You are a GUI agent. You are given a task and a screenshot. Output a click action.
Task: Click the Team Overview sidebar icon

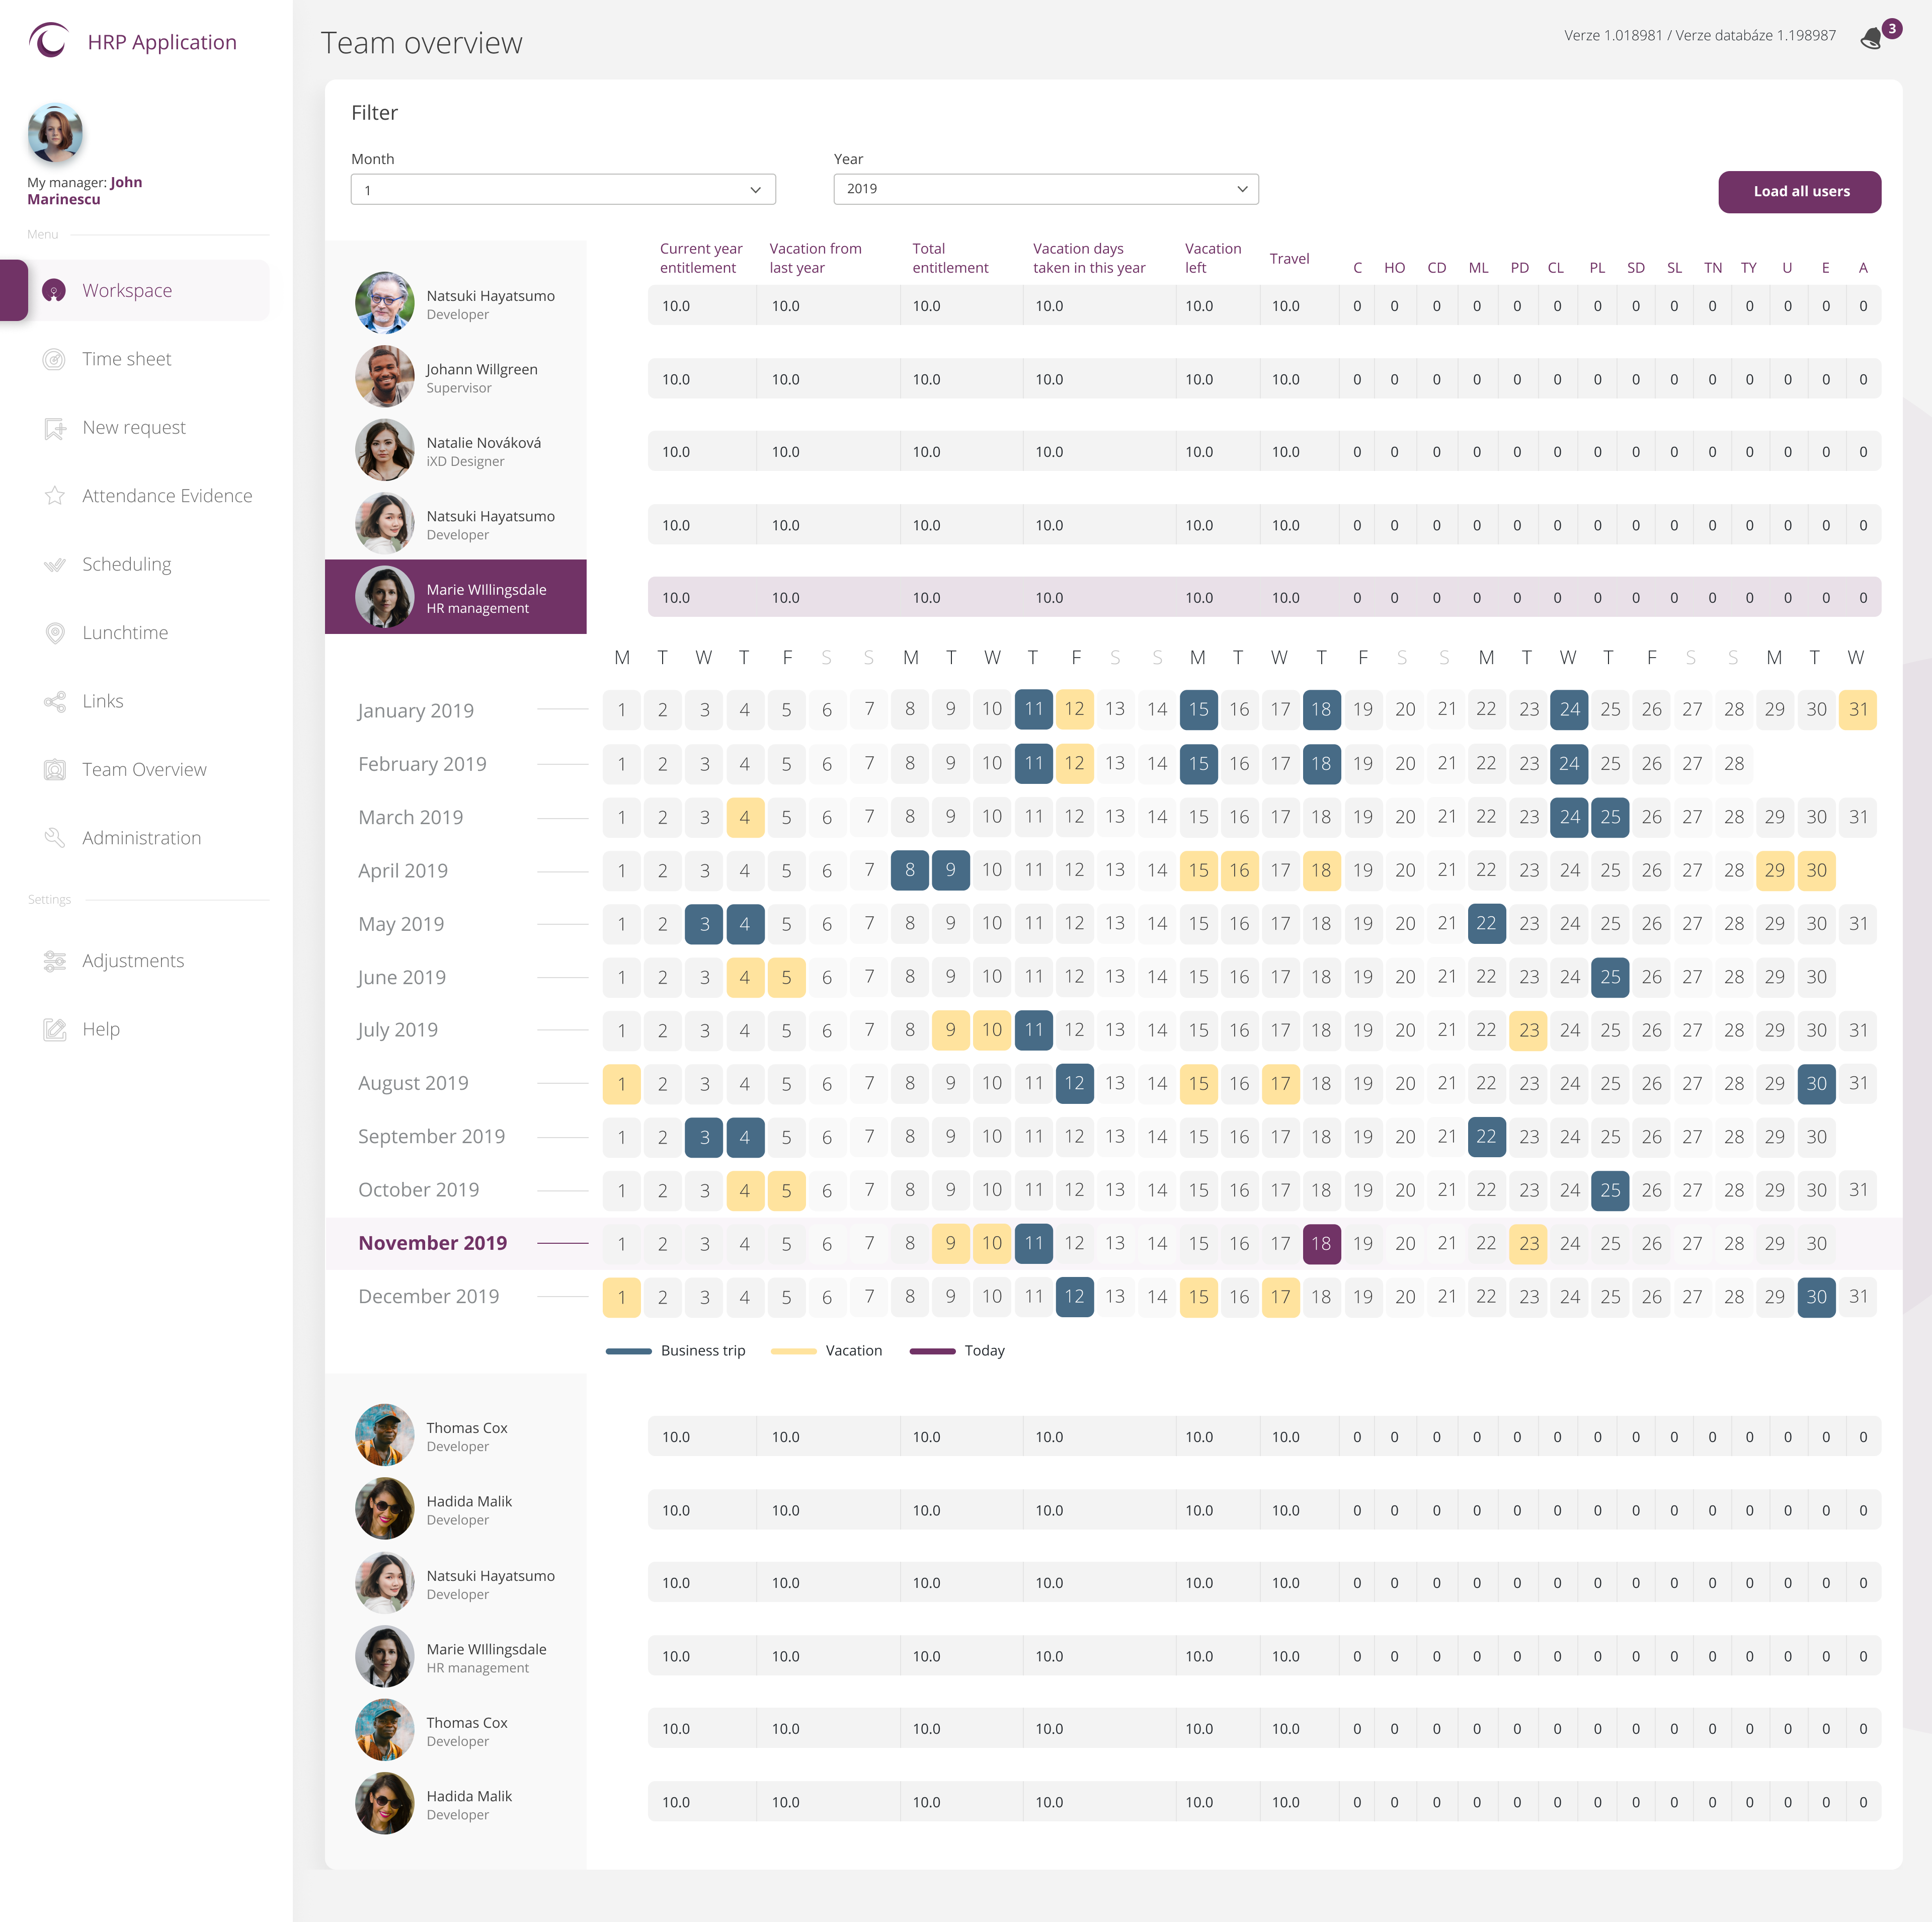[x=54, y=770]
